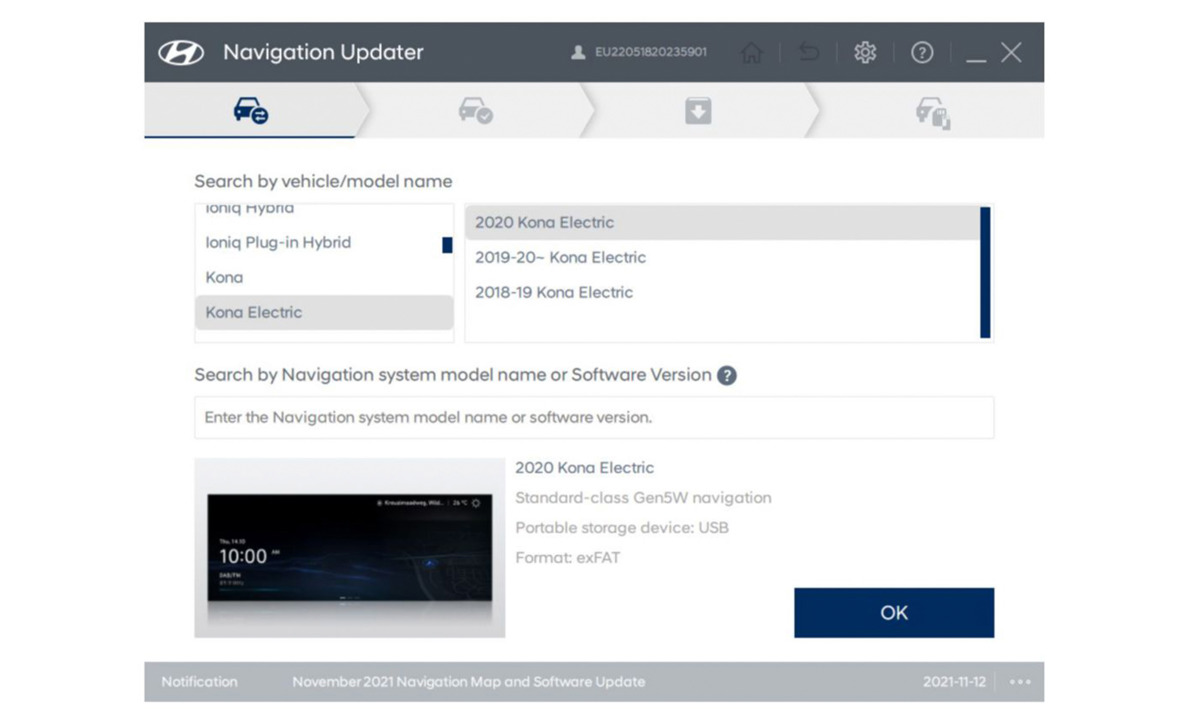Show help for navigation system search

727,375
